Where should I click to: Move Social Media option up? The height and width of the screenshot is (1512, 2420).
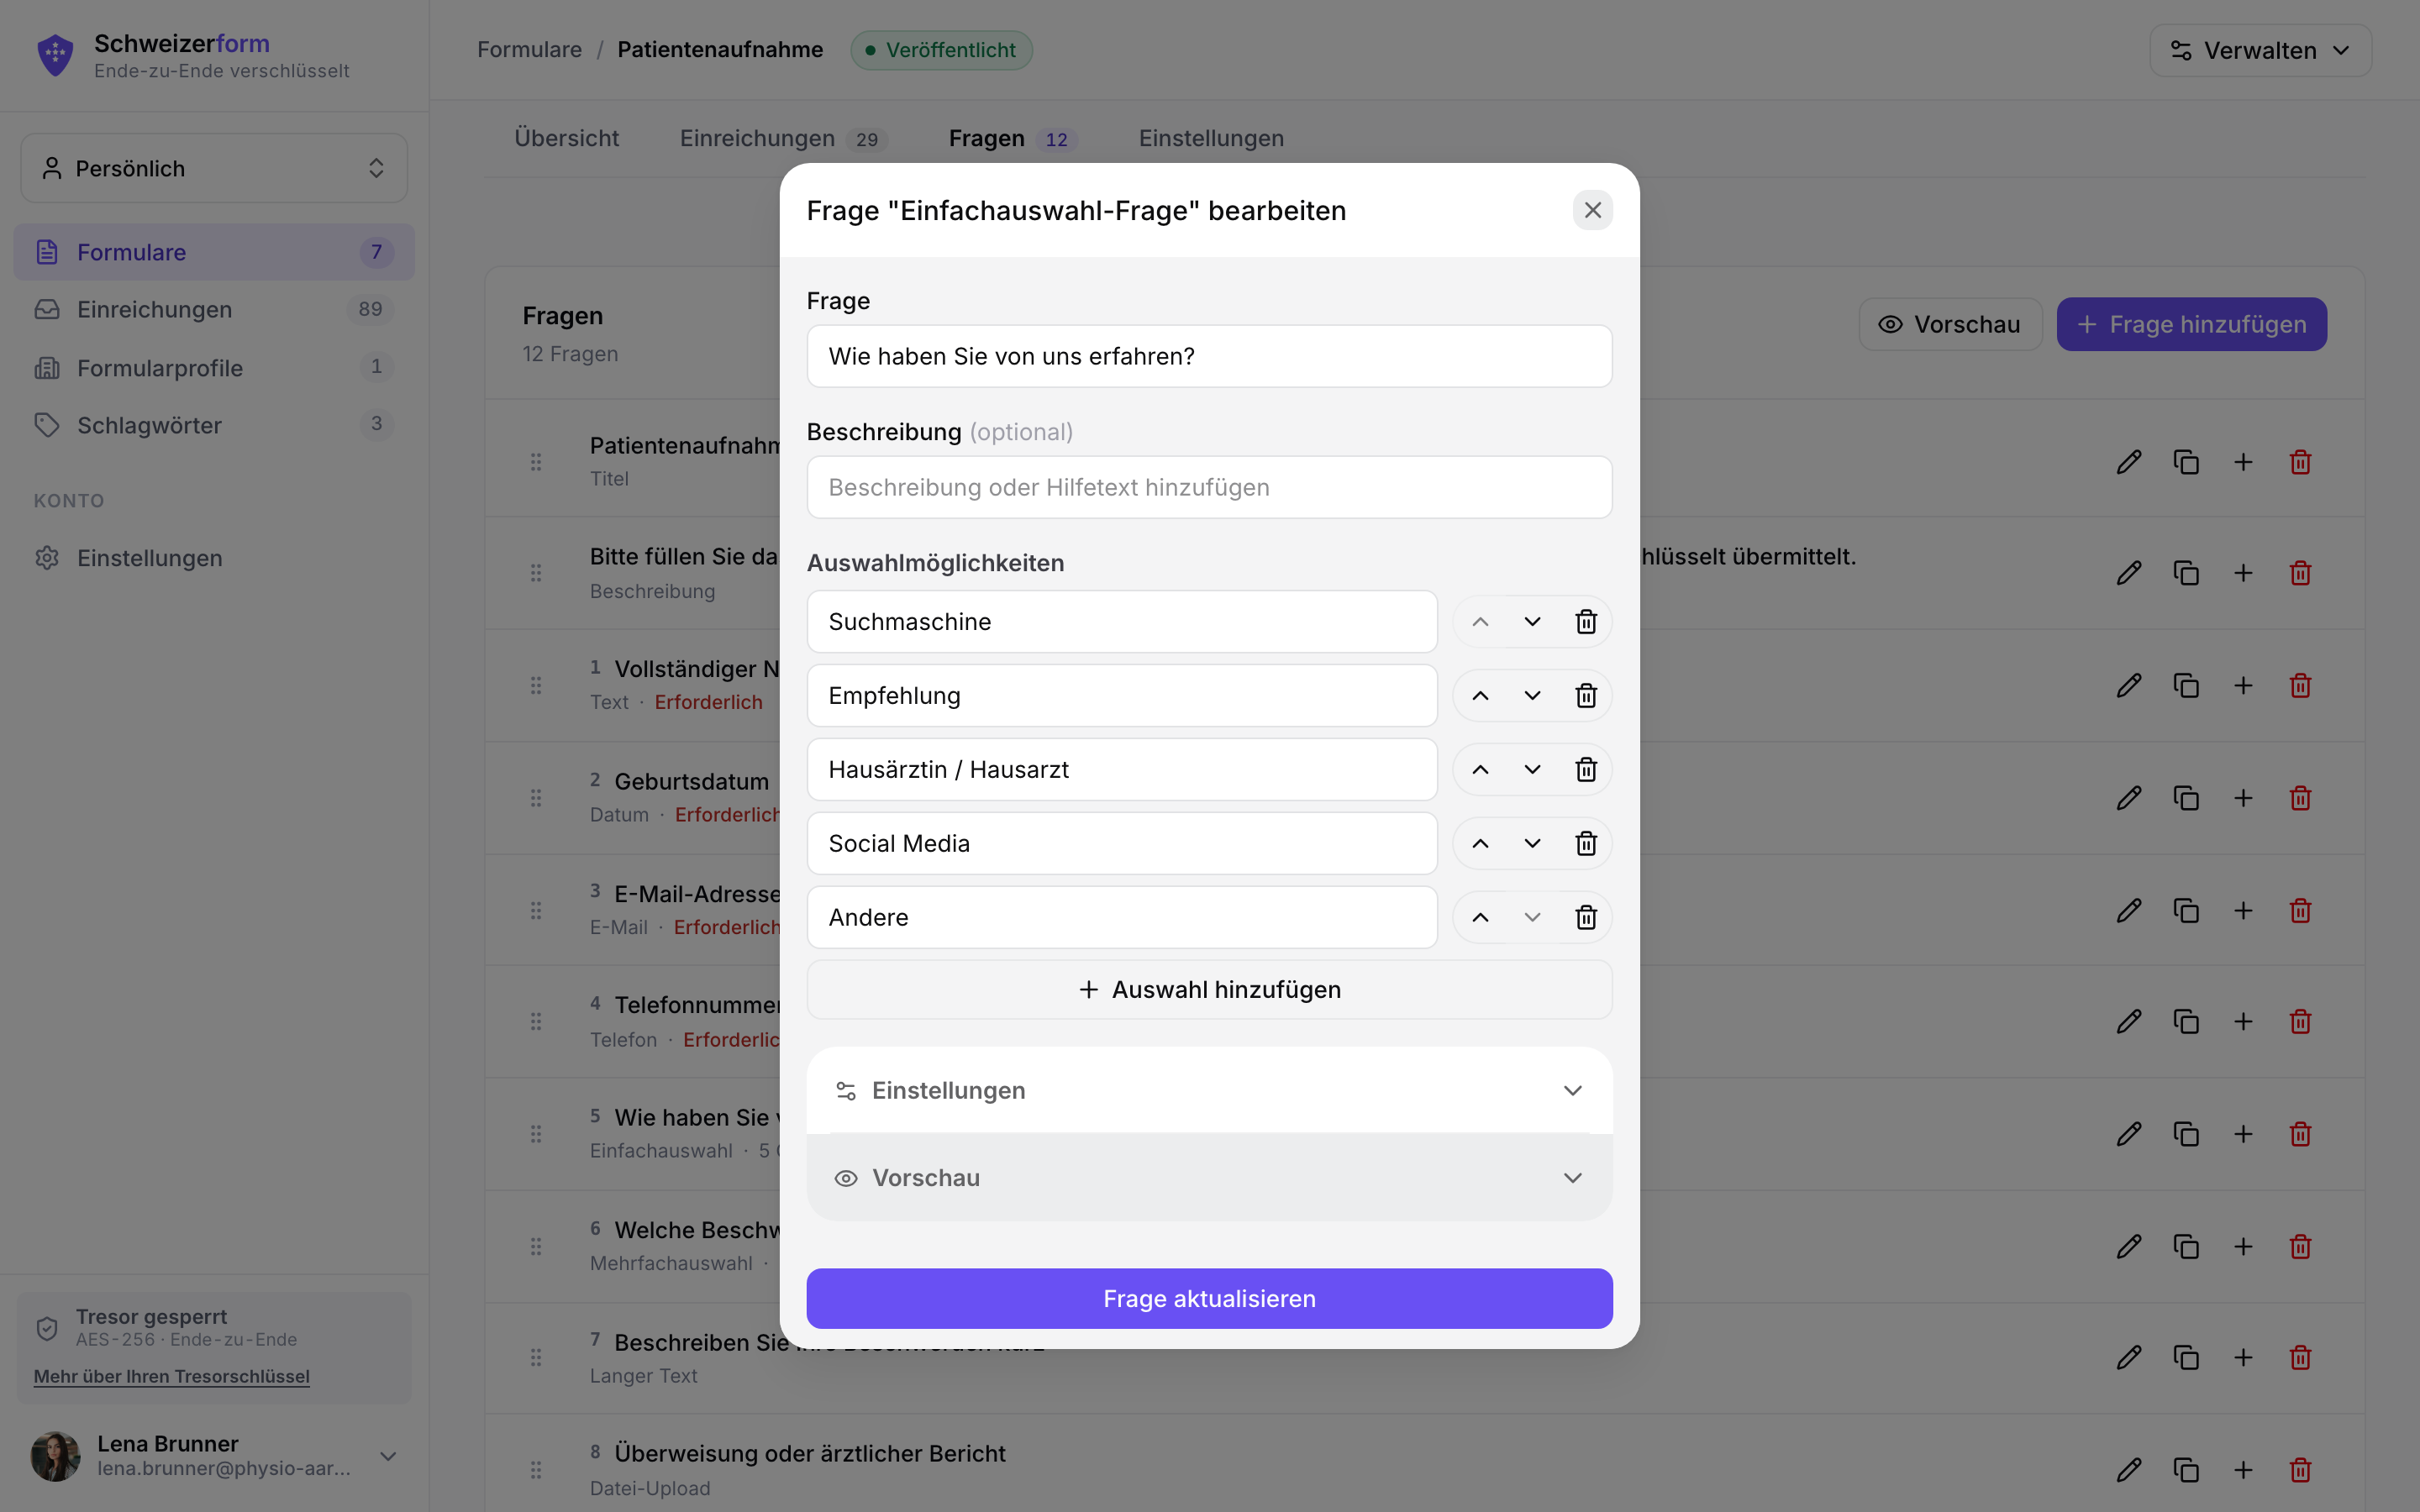pyautogui.click(x=1480, y=844)
